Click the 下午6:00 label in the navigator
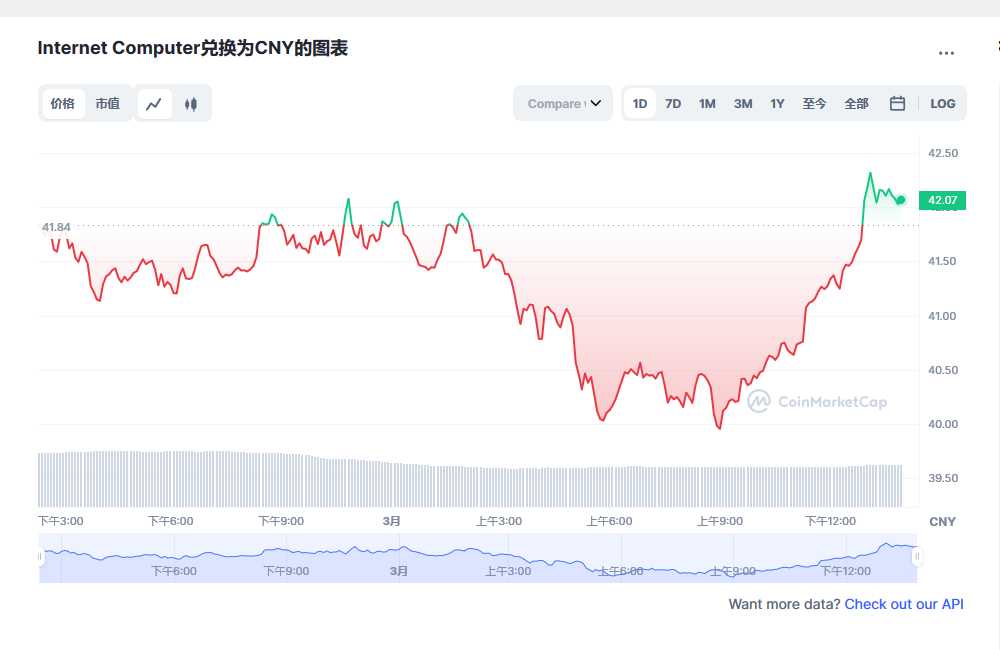Screen dimensions: 1000x650 tap(173, 571)
